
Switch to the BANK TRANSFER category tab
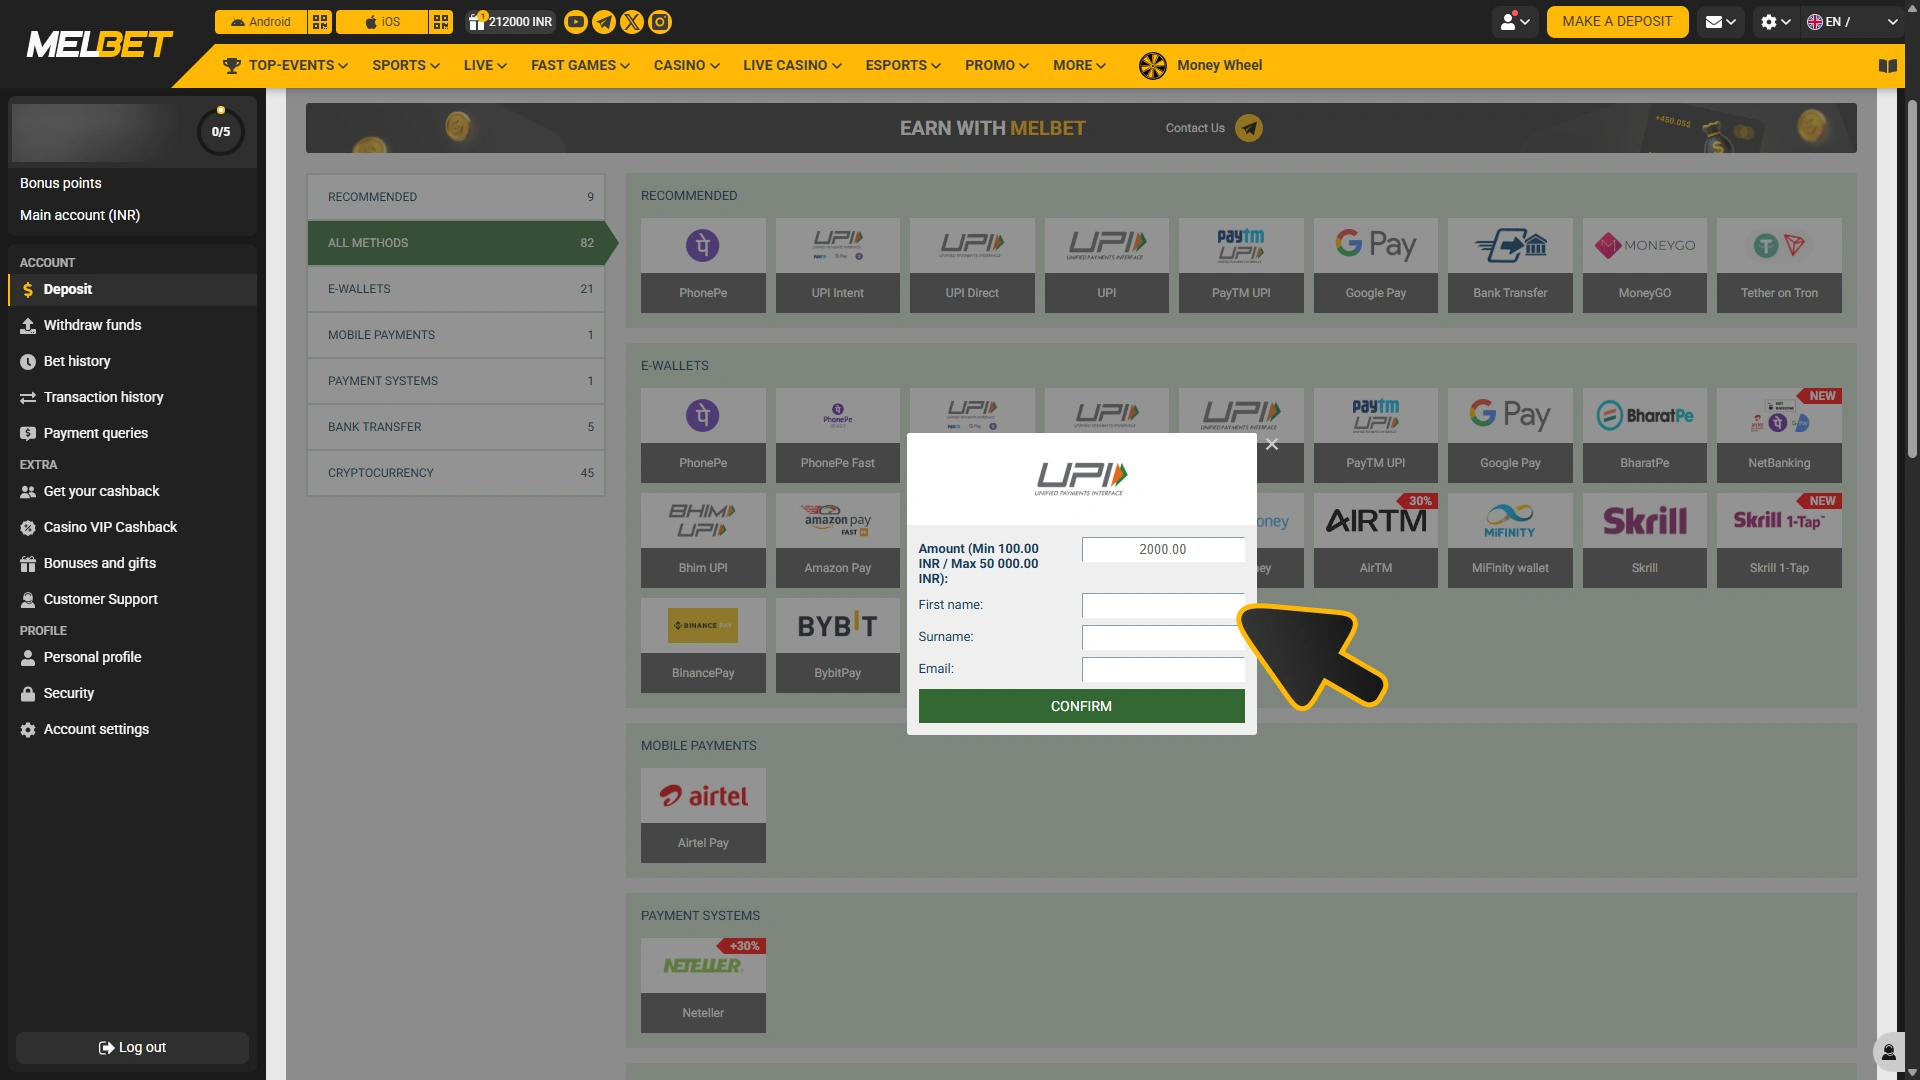[x=456, y=427]
